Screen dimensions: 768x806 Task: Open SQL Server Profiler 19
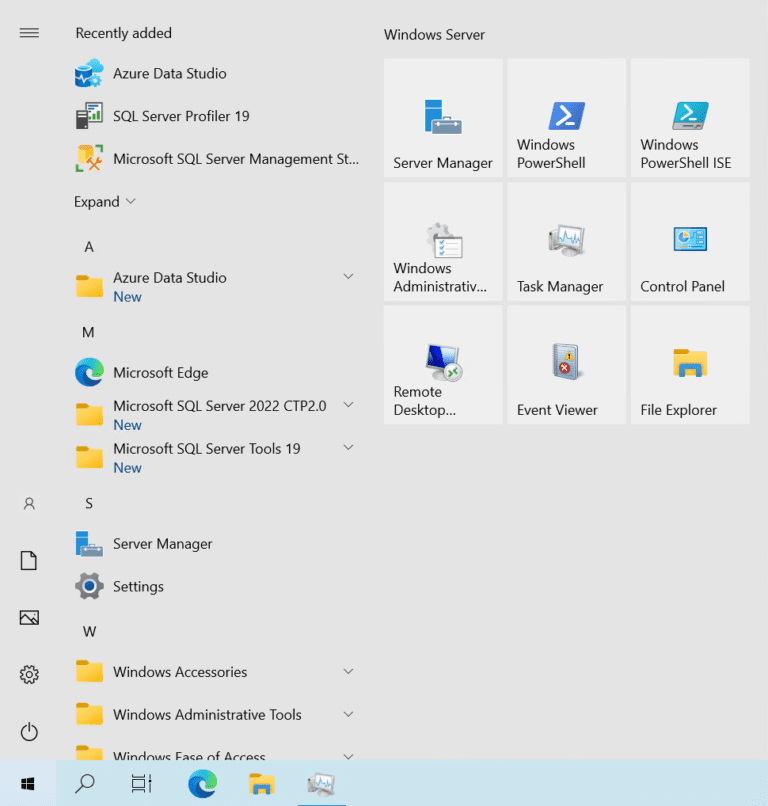(x=181, y=116)
